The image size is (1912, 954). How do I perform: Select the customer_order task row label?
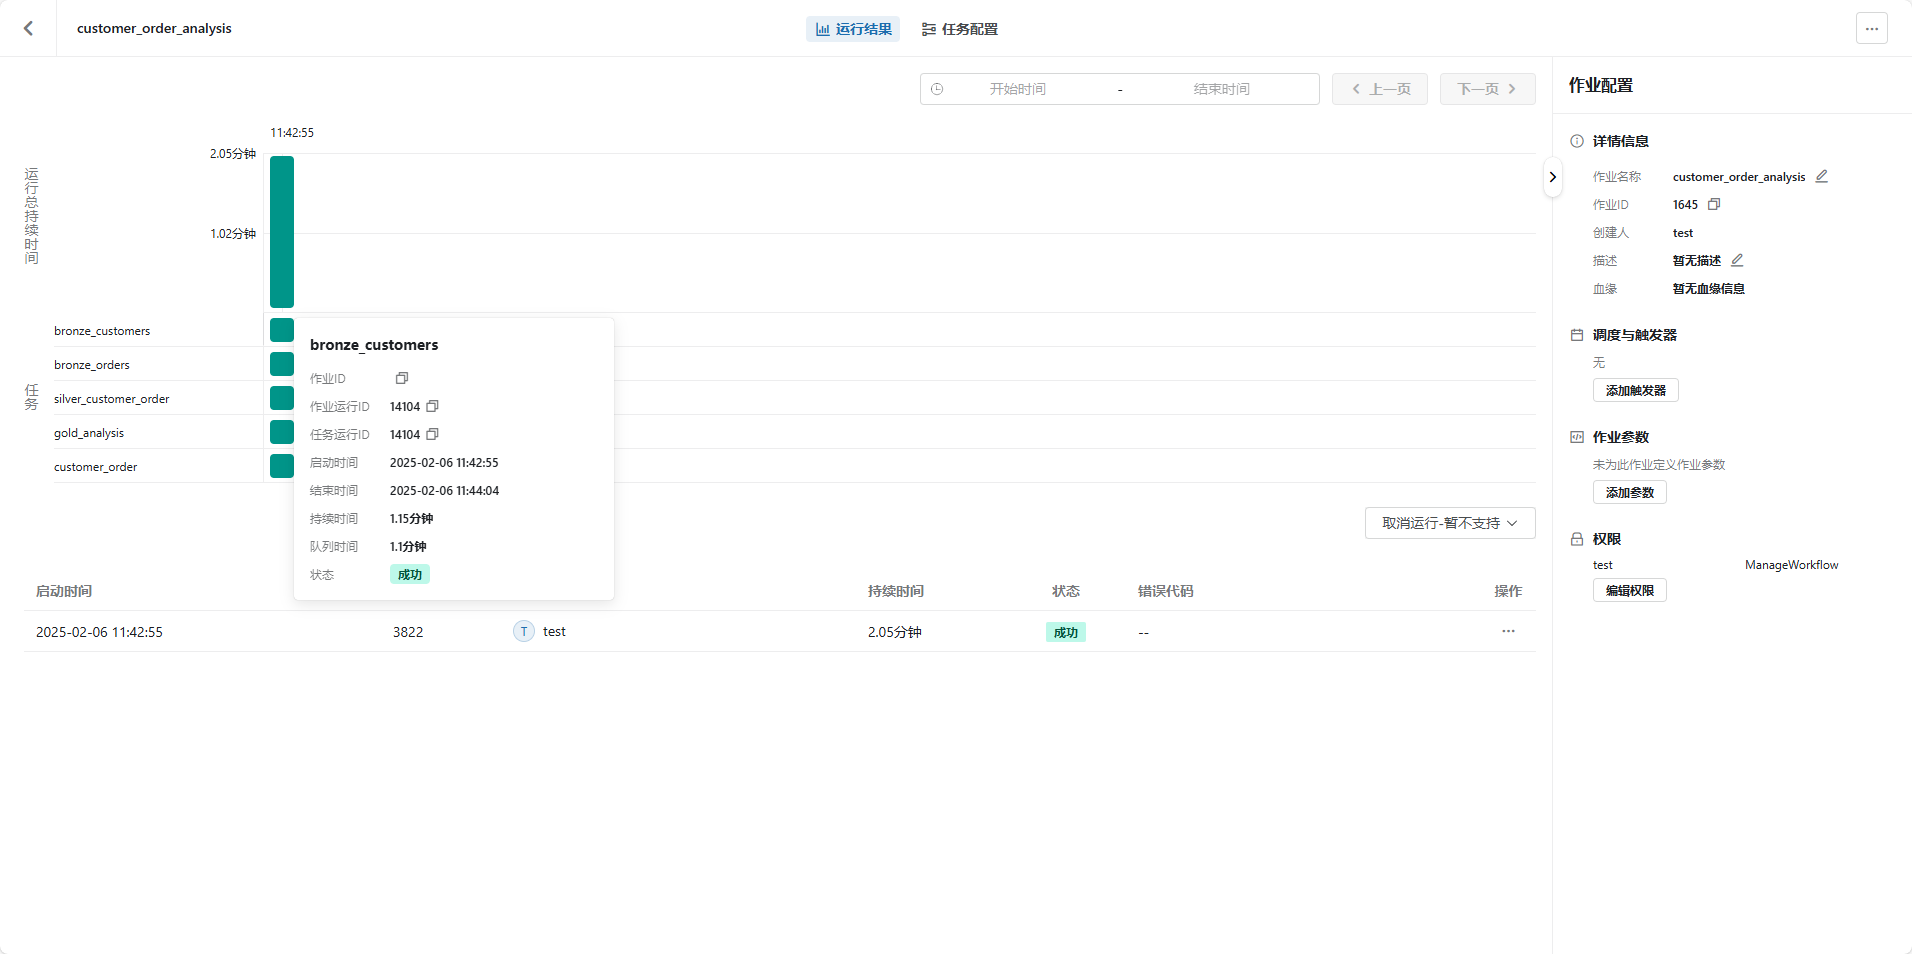(96, 467)
